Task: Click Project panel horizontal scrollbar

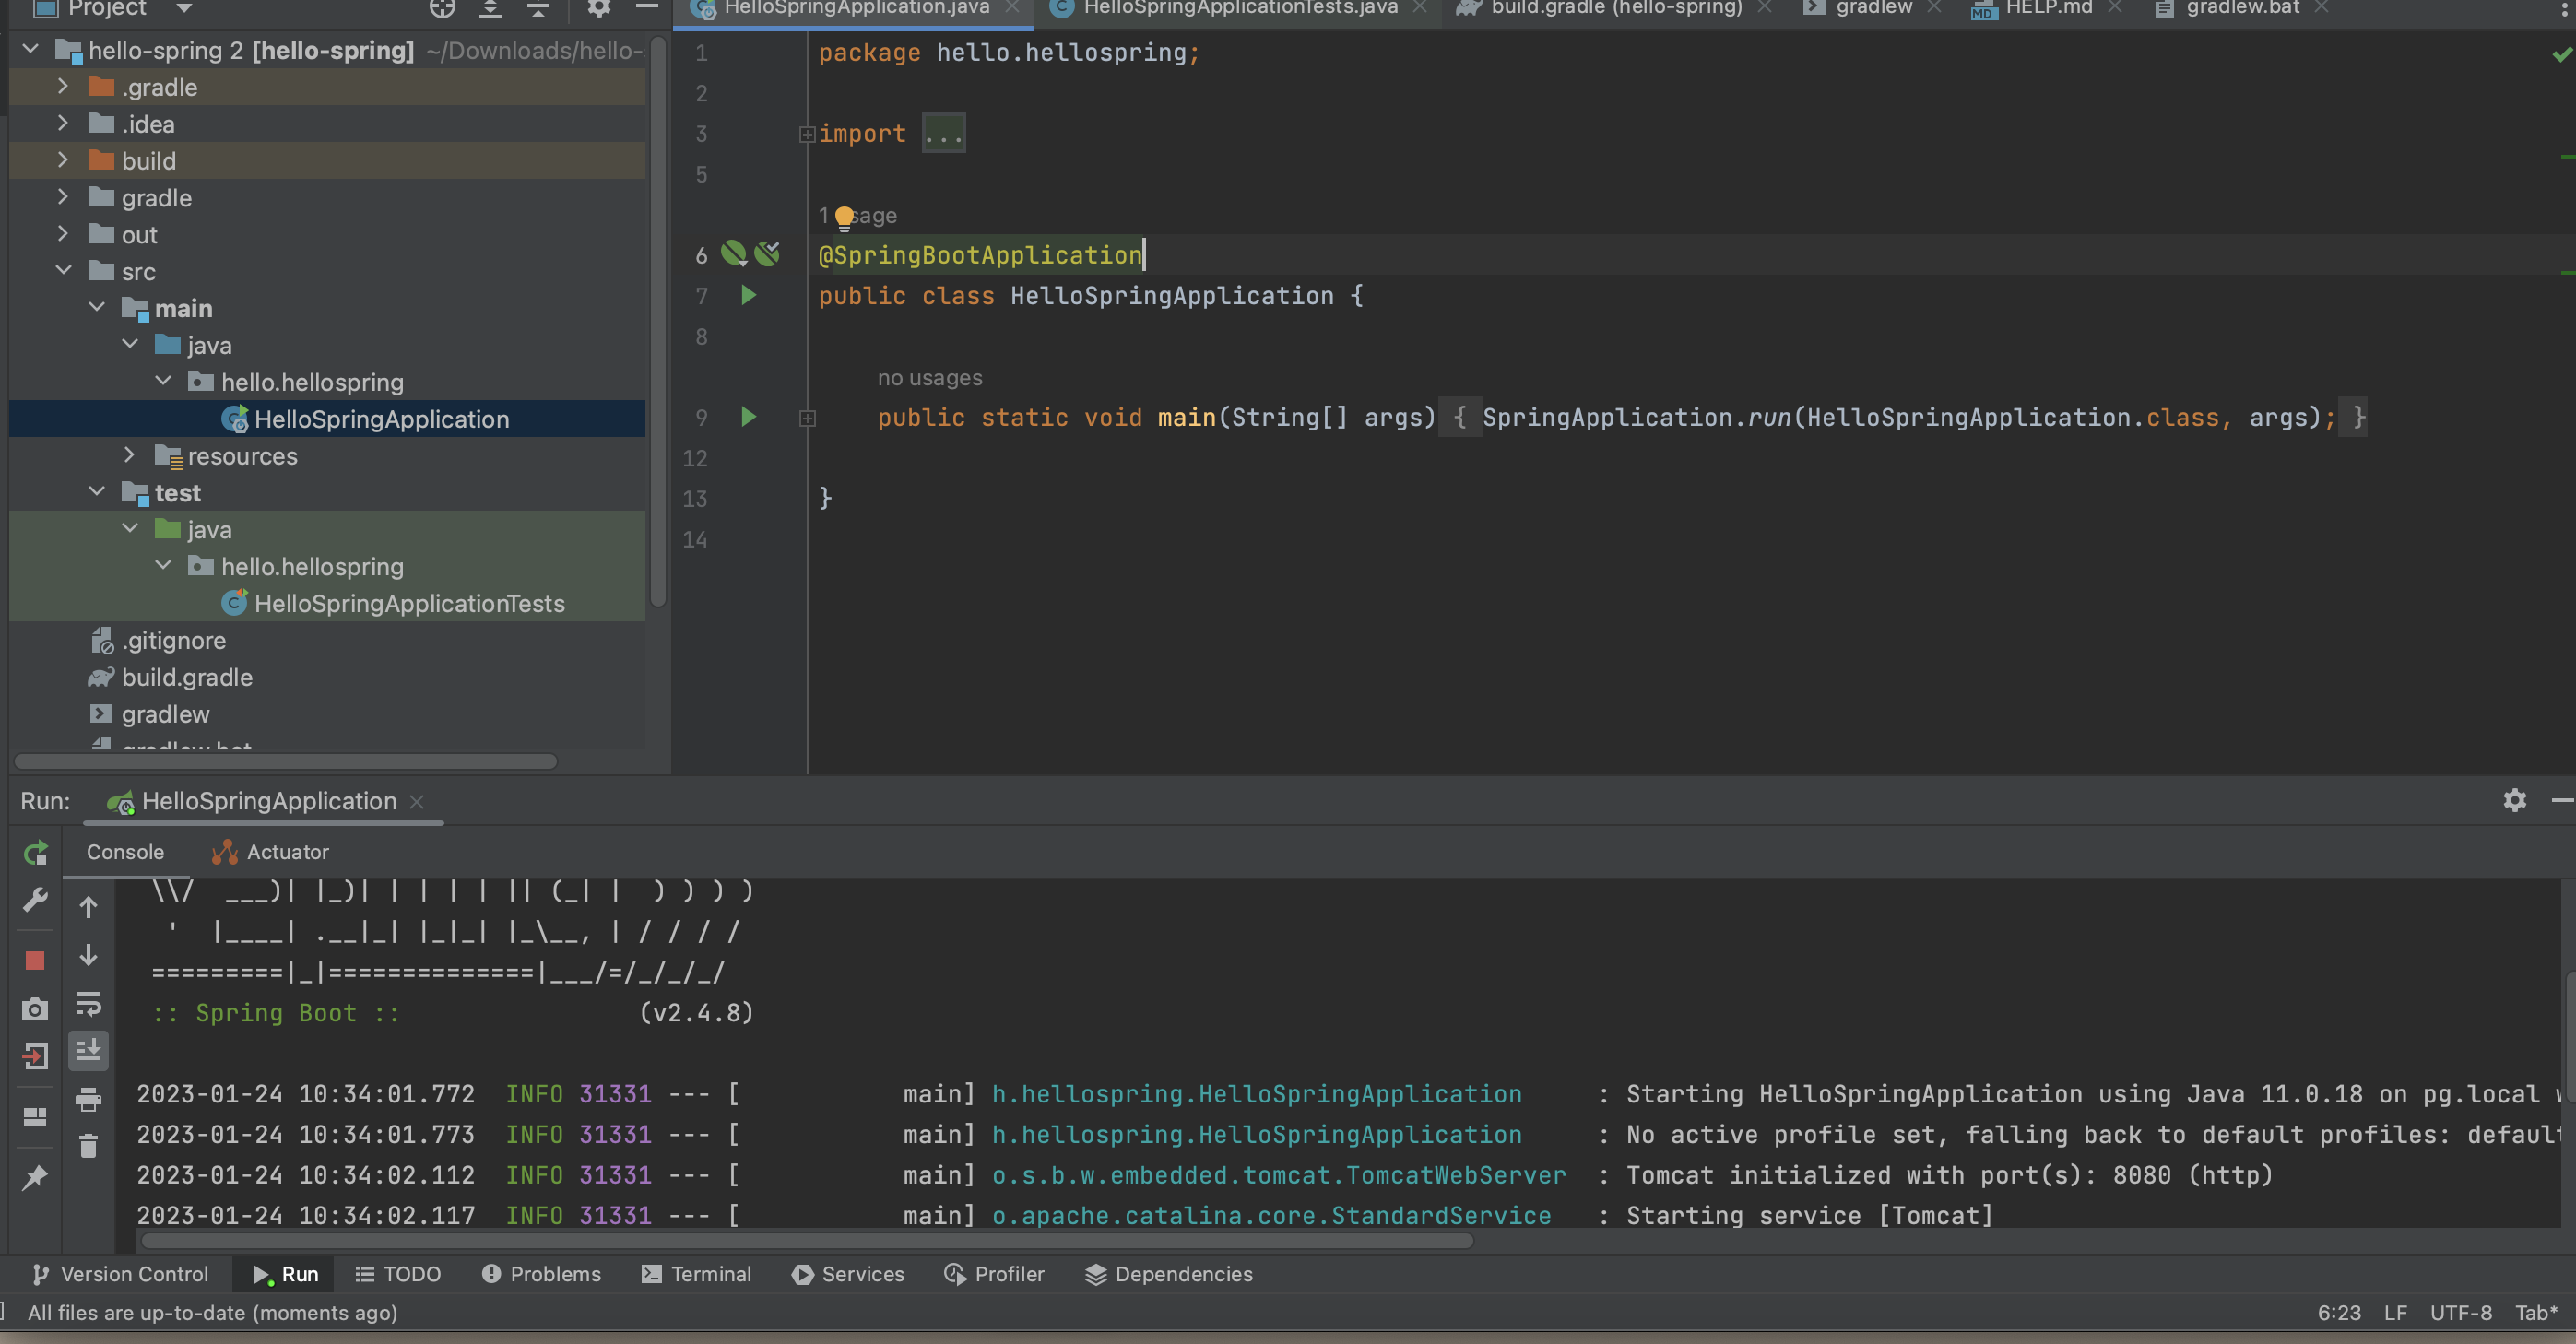Action: 285,761
